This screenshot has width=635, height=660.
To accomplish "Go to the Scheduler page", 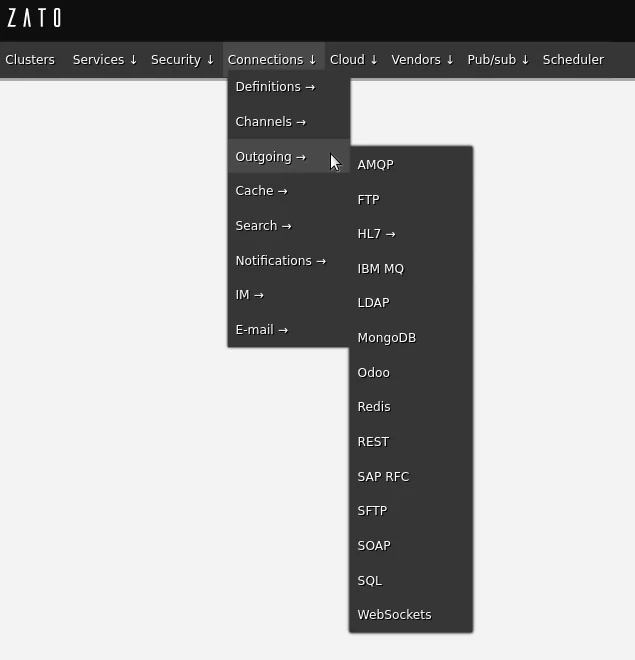I will tap(573, 60).
